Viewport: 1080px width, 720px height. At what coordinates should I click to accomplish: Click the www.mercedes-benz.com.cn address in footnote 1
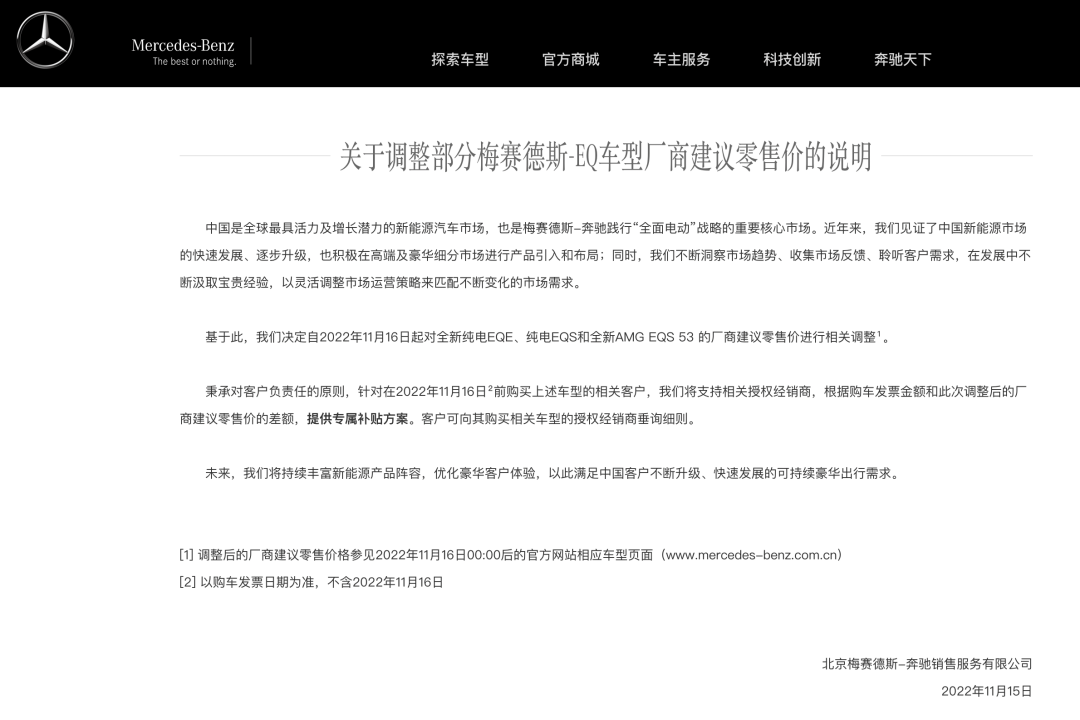tap(750, 555)
